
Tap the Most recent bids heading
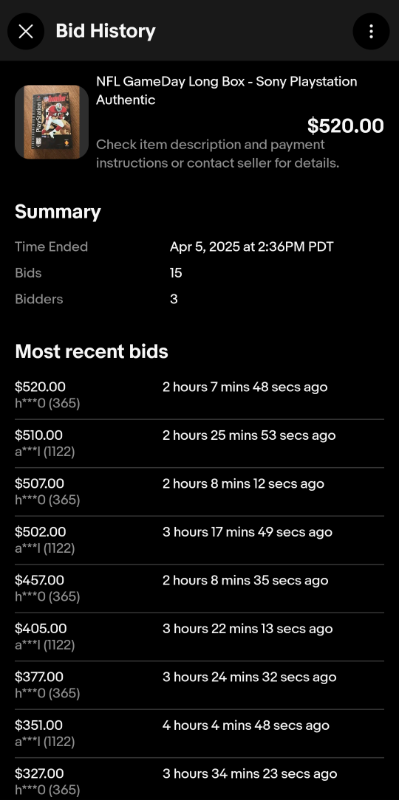[91, 352]
